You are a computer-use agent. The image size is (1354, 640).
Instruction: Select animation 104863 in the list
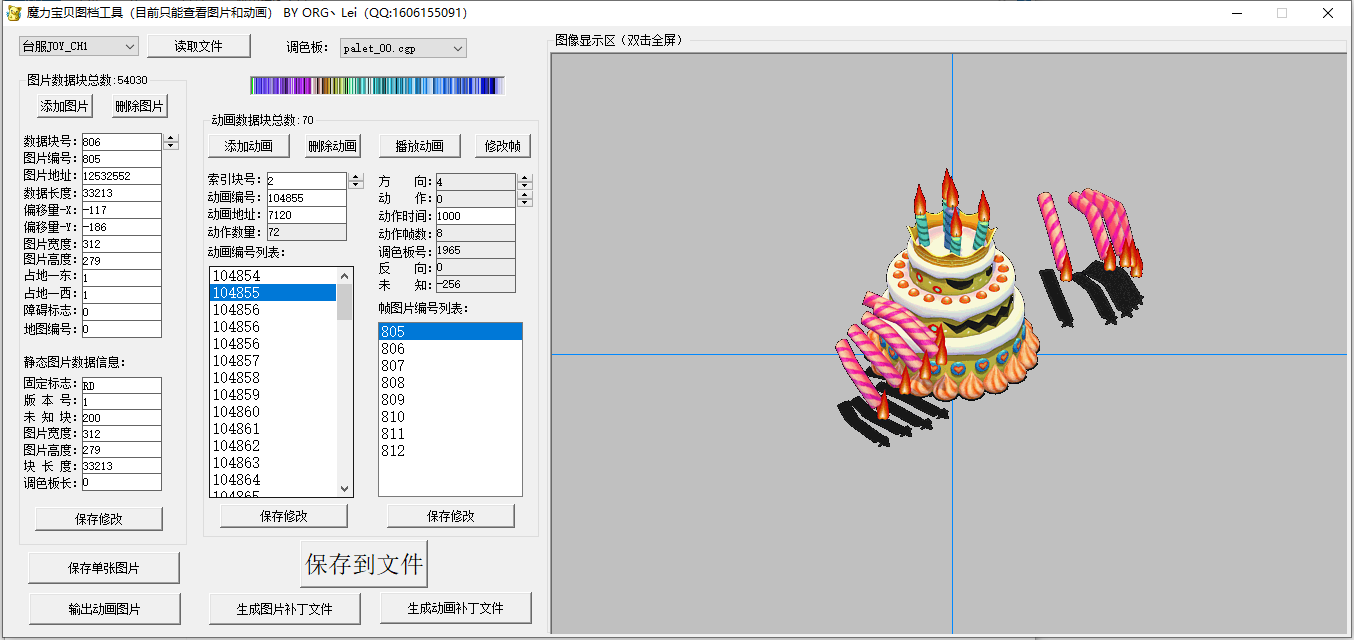point(273,463)
